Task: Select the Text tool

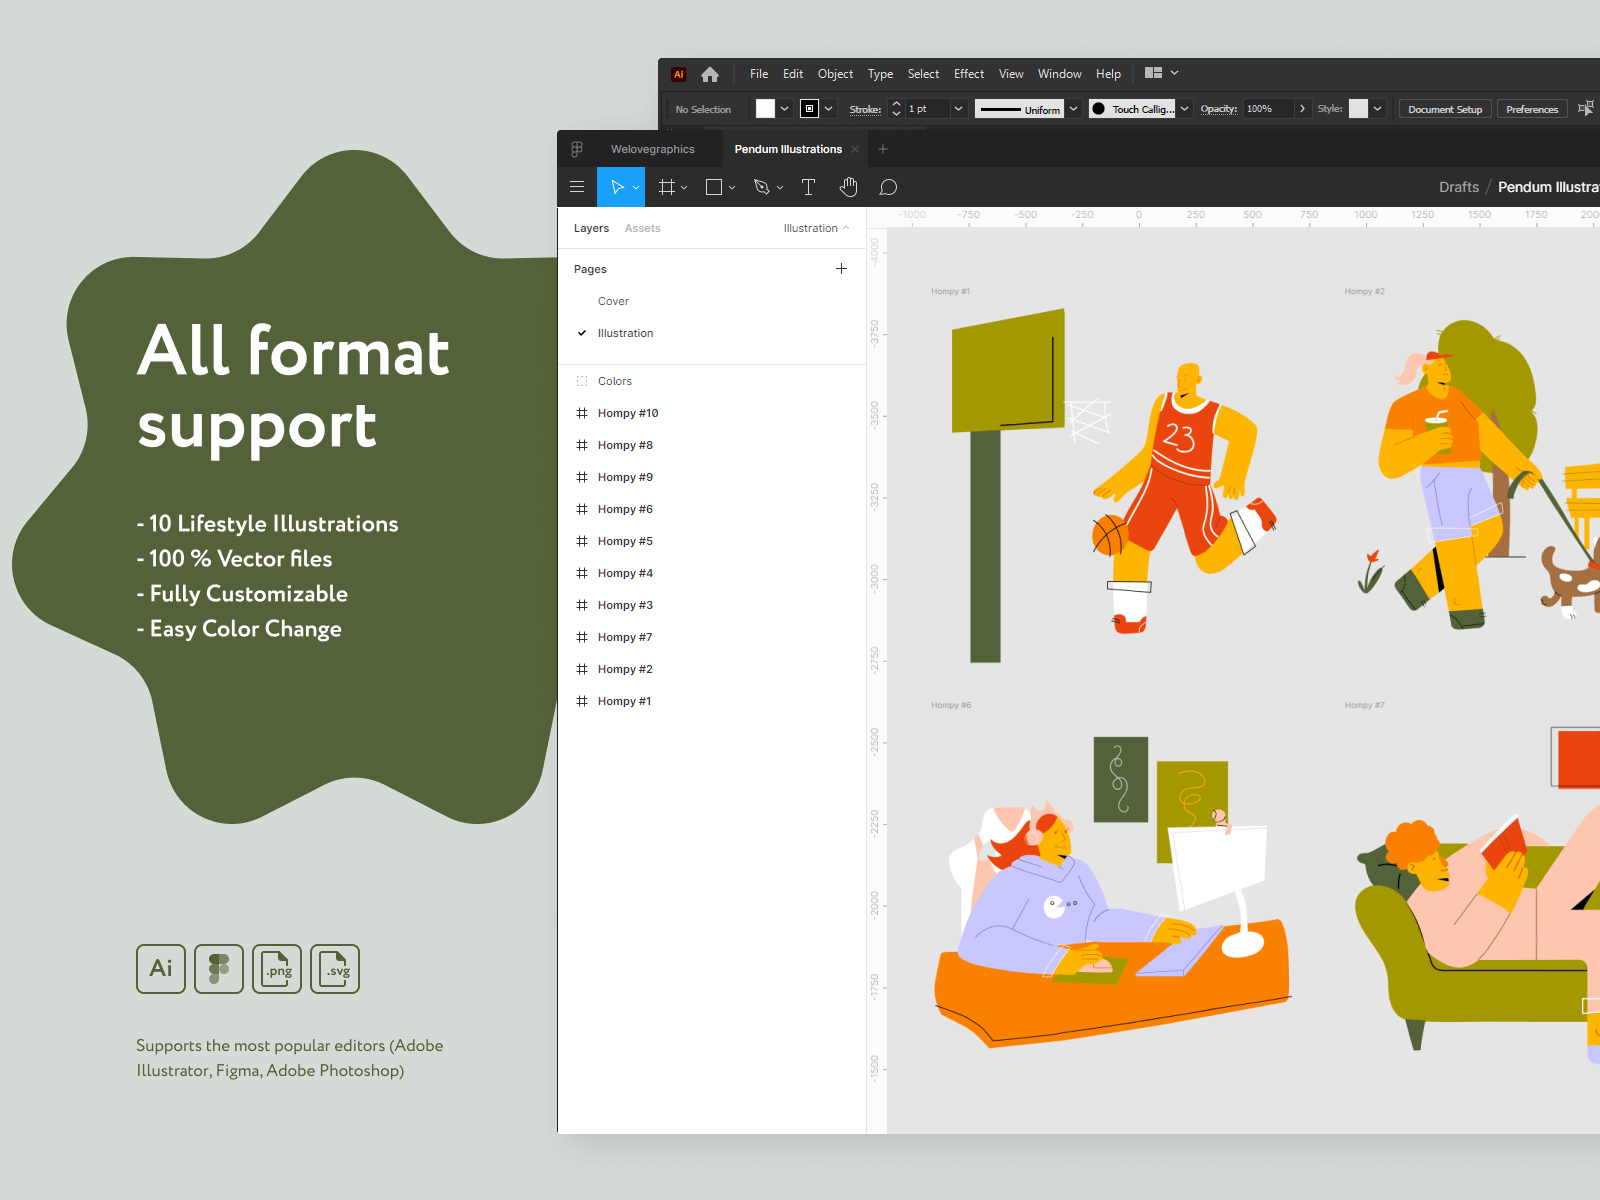Action: coord(808,187)
